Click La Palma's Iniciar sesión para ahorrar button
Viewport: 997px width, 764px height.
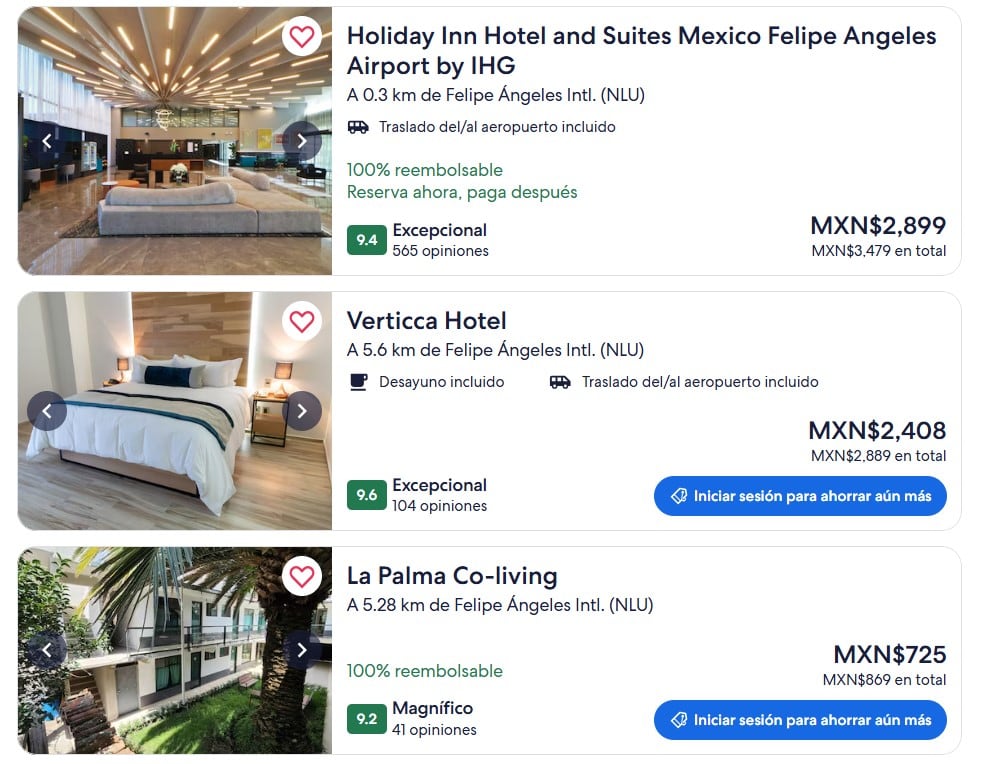[x=800, y=720]
